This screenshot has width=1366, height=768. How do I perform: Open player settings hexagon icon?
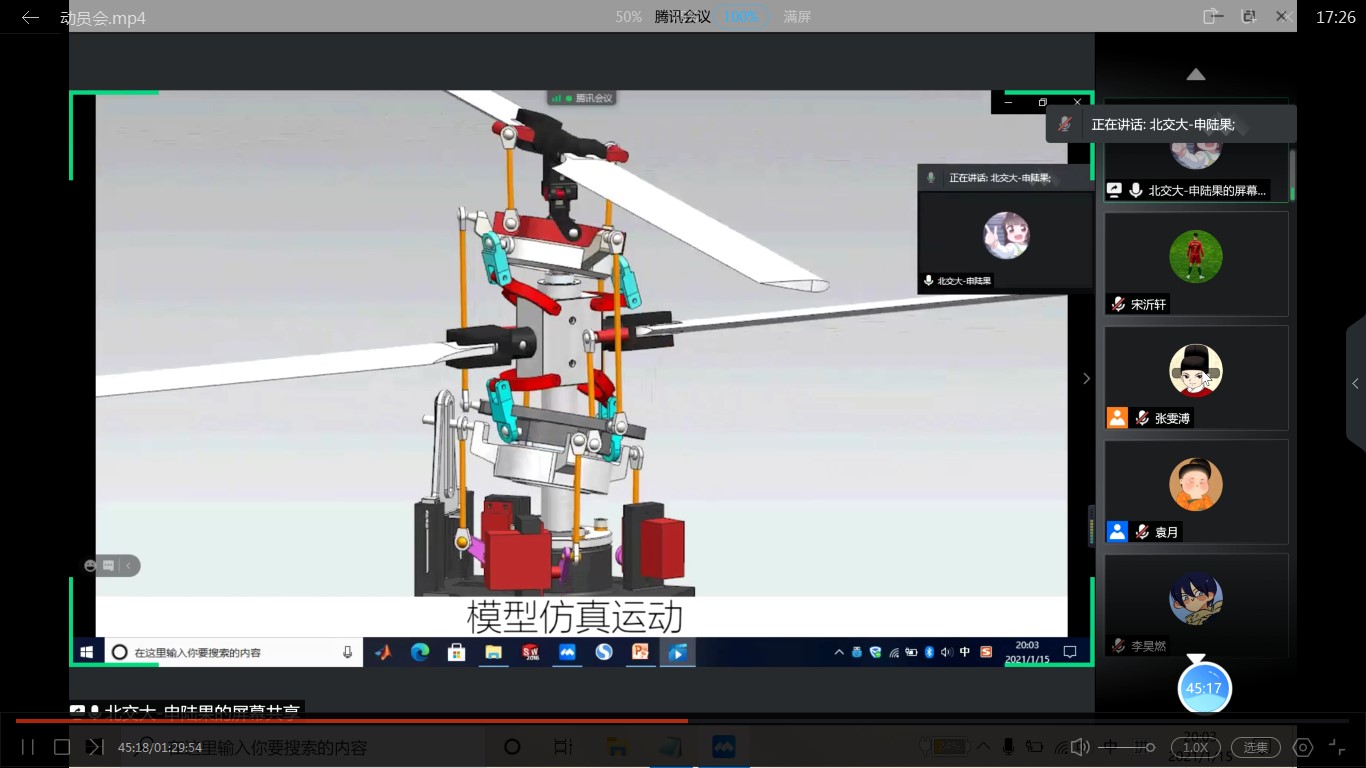click(x=1302, y=747)
